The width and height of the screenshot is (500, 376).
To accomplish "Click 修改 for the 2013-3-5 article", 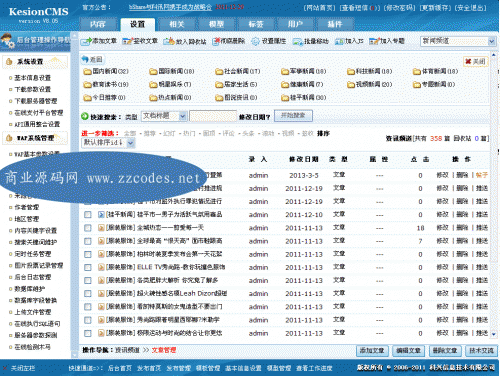I will coord(443,175).
